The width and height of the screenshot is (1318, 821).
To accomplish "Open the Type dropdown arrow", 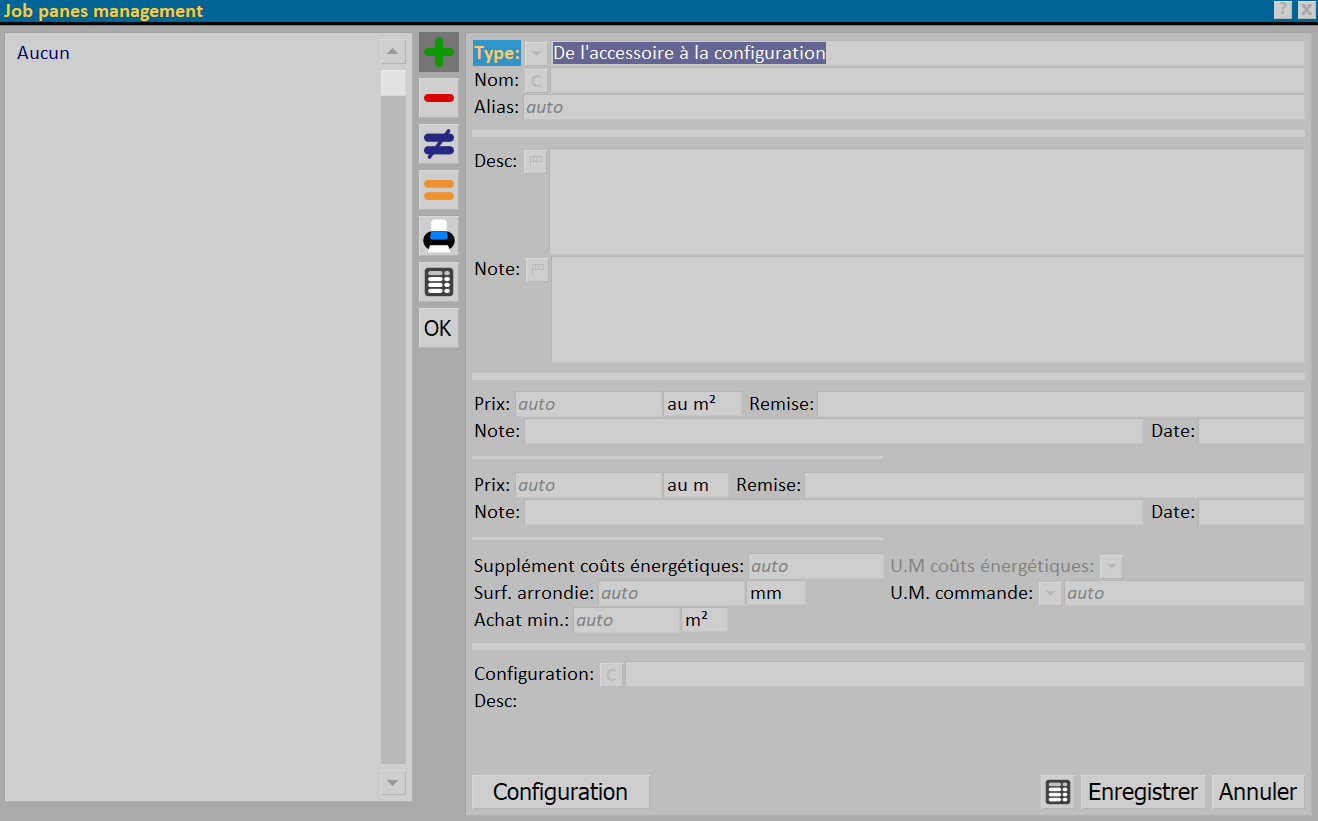I will pyautogui.click(x=537, y=54).
